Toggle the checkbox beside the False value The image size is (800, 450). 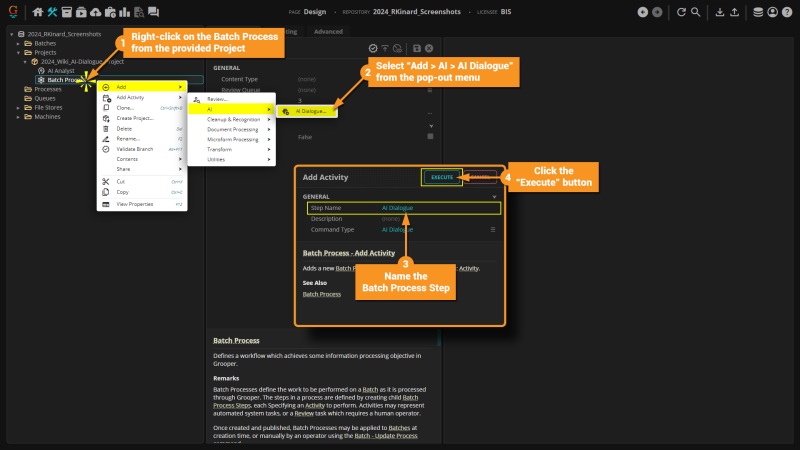(x=430, y=136)
